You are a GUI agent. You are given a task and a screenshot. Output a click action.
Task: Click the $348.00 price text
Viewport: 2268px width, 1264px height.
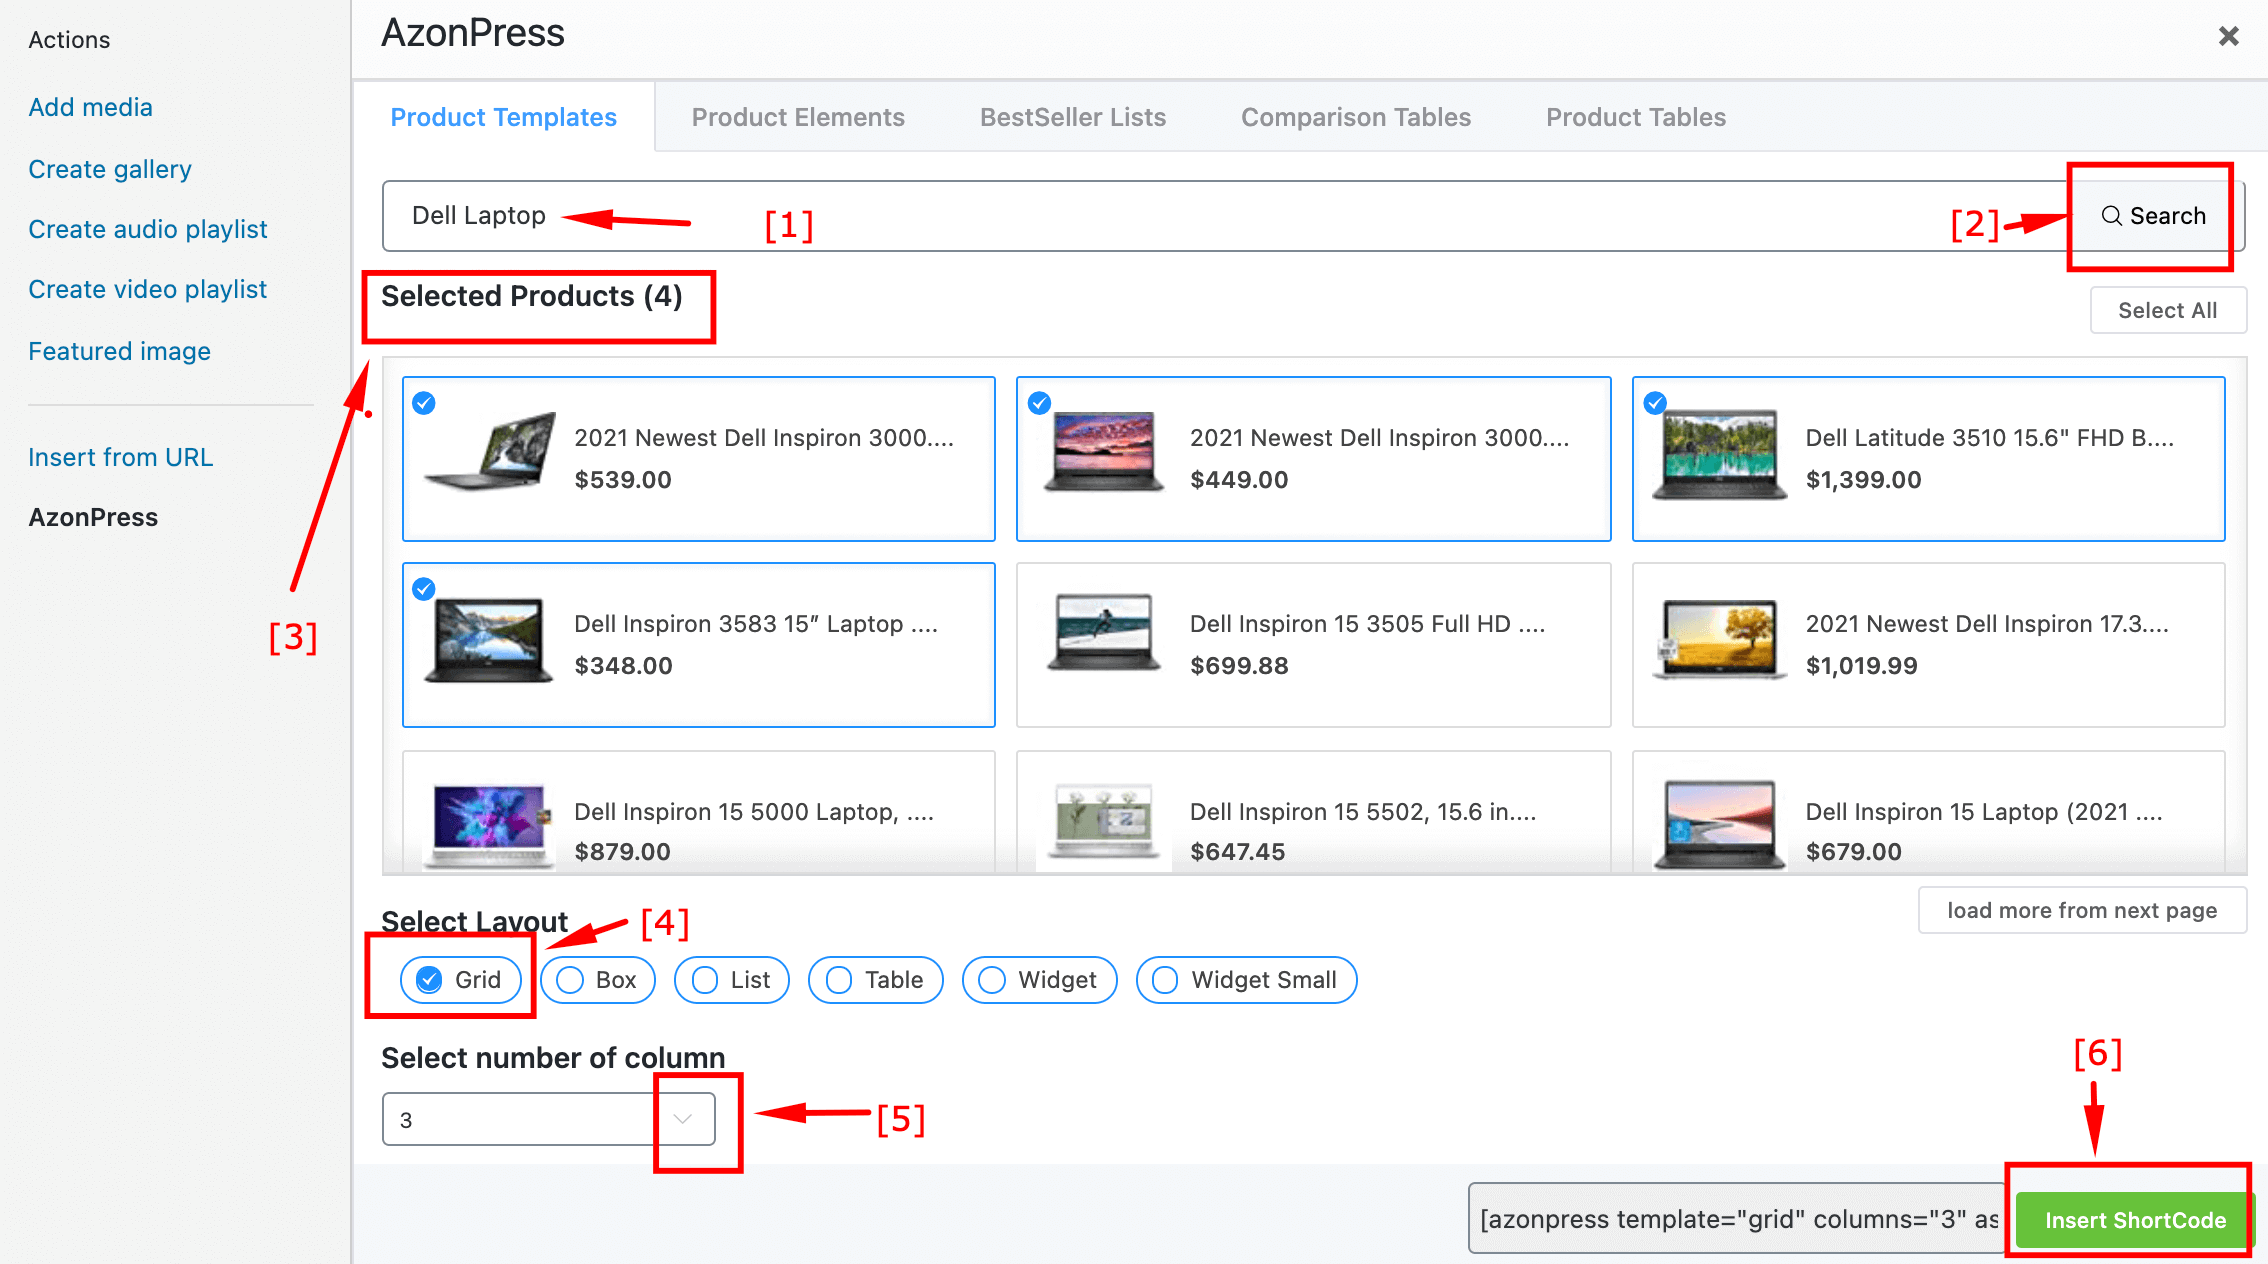point(624,666)
